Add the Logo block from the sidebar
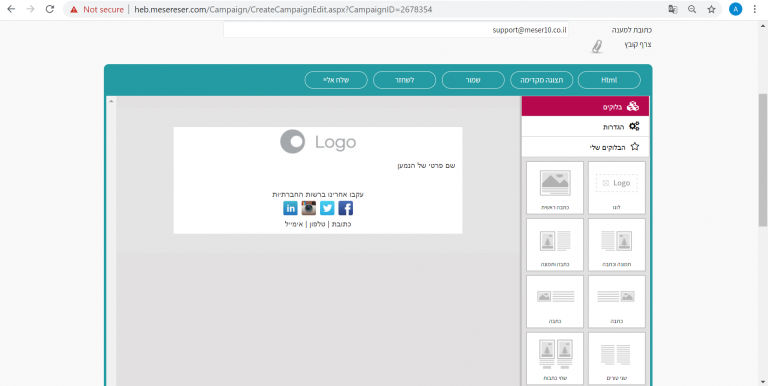This screenshot has width=768, height=386. point(617,188)
